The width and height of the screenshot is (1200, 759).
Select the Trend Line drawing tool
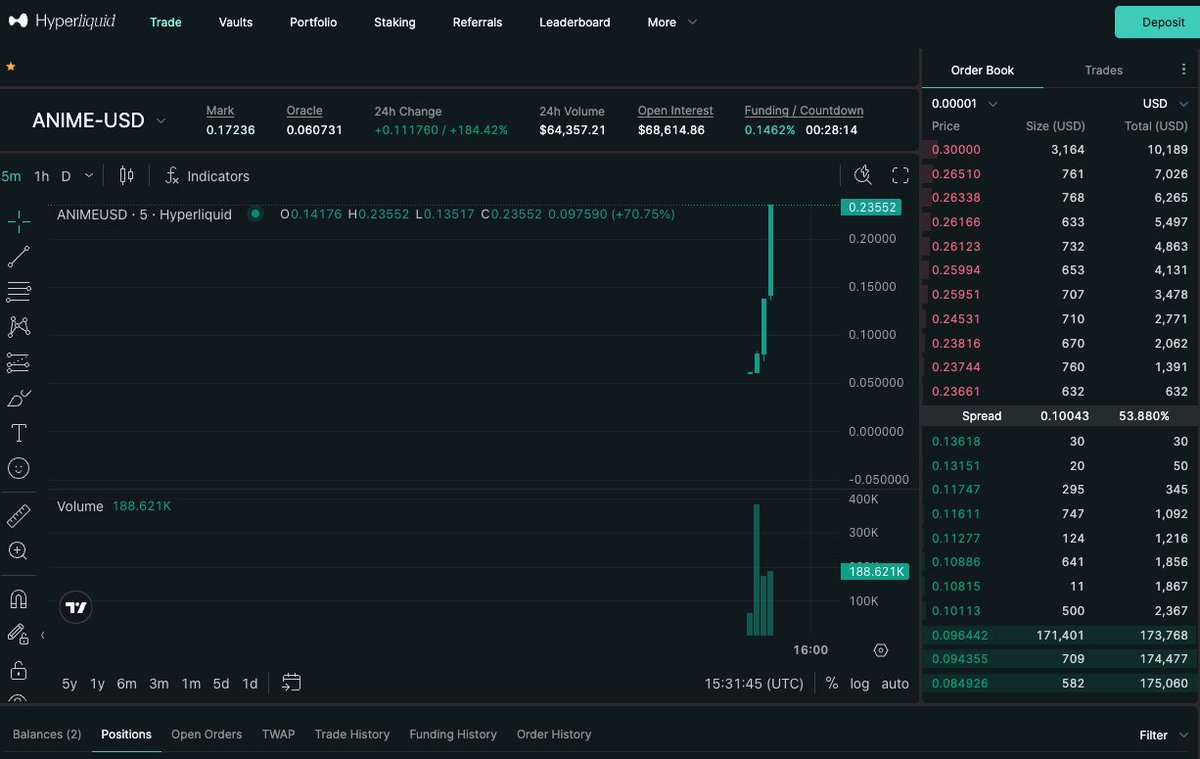coord(20,256)
